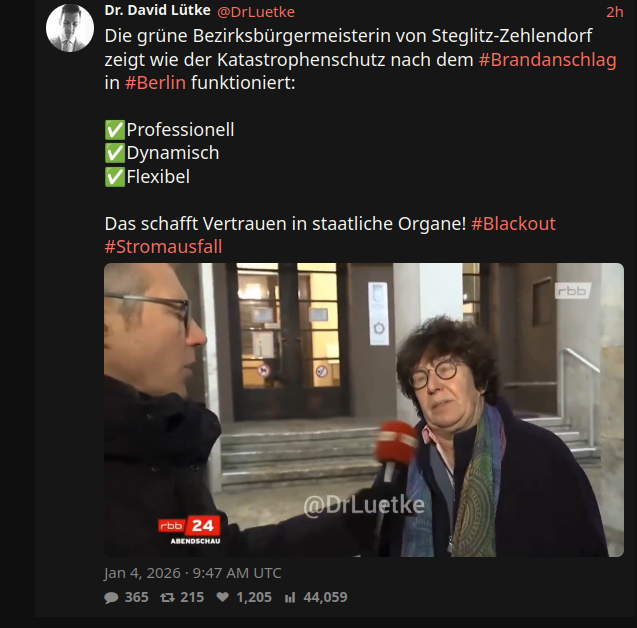Open the #Blackout hashtag link
This screenshot has height=628, width=637.
coord(513,223)
